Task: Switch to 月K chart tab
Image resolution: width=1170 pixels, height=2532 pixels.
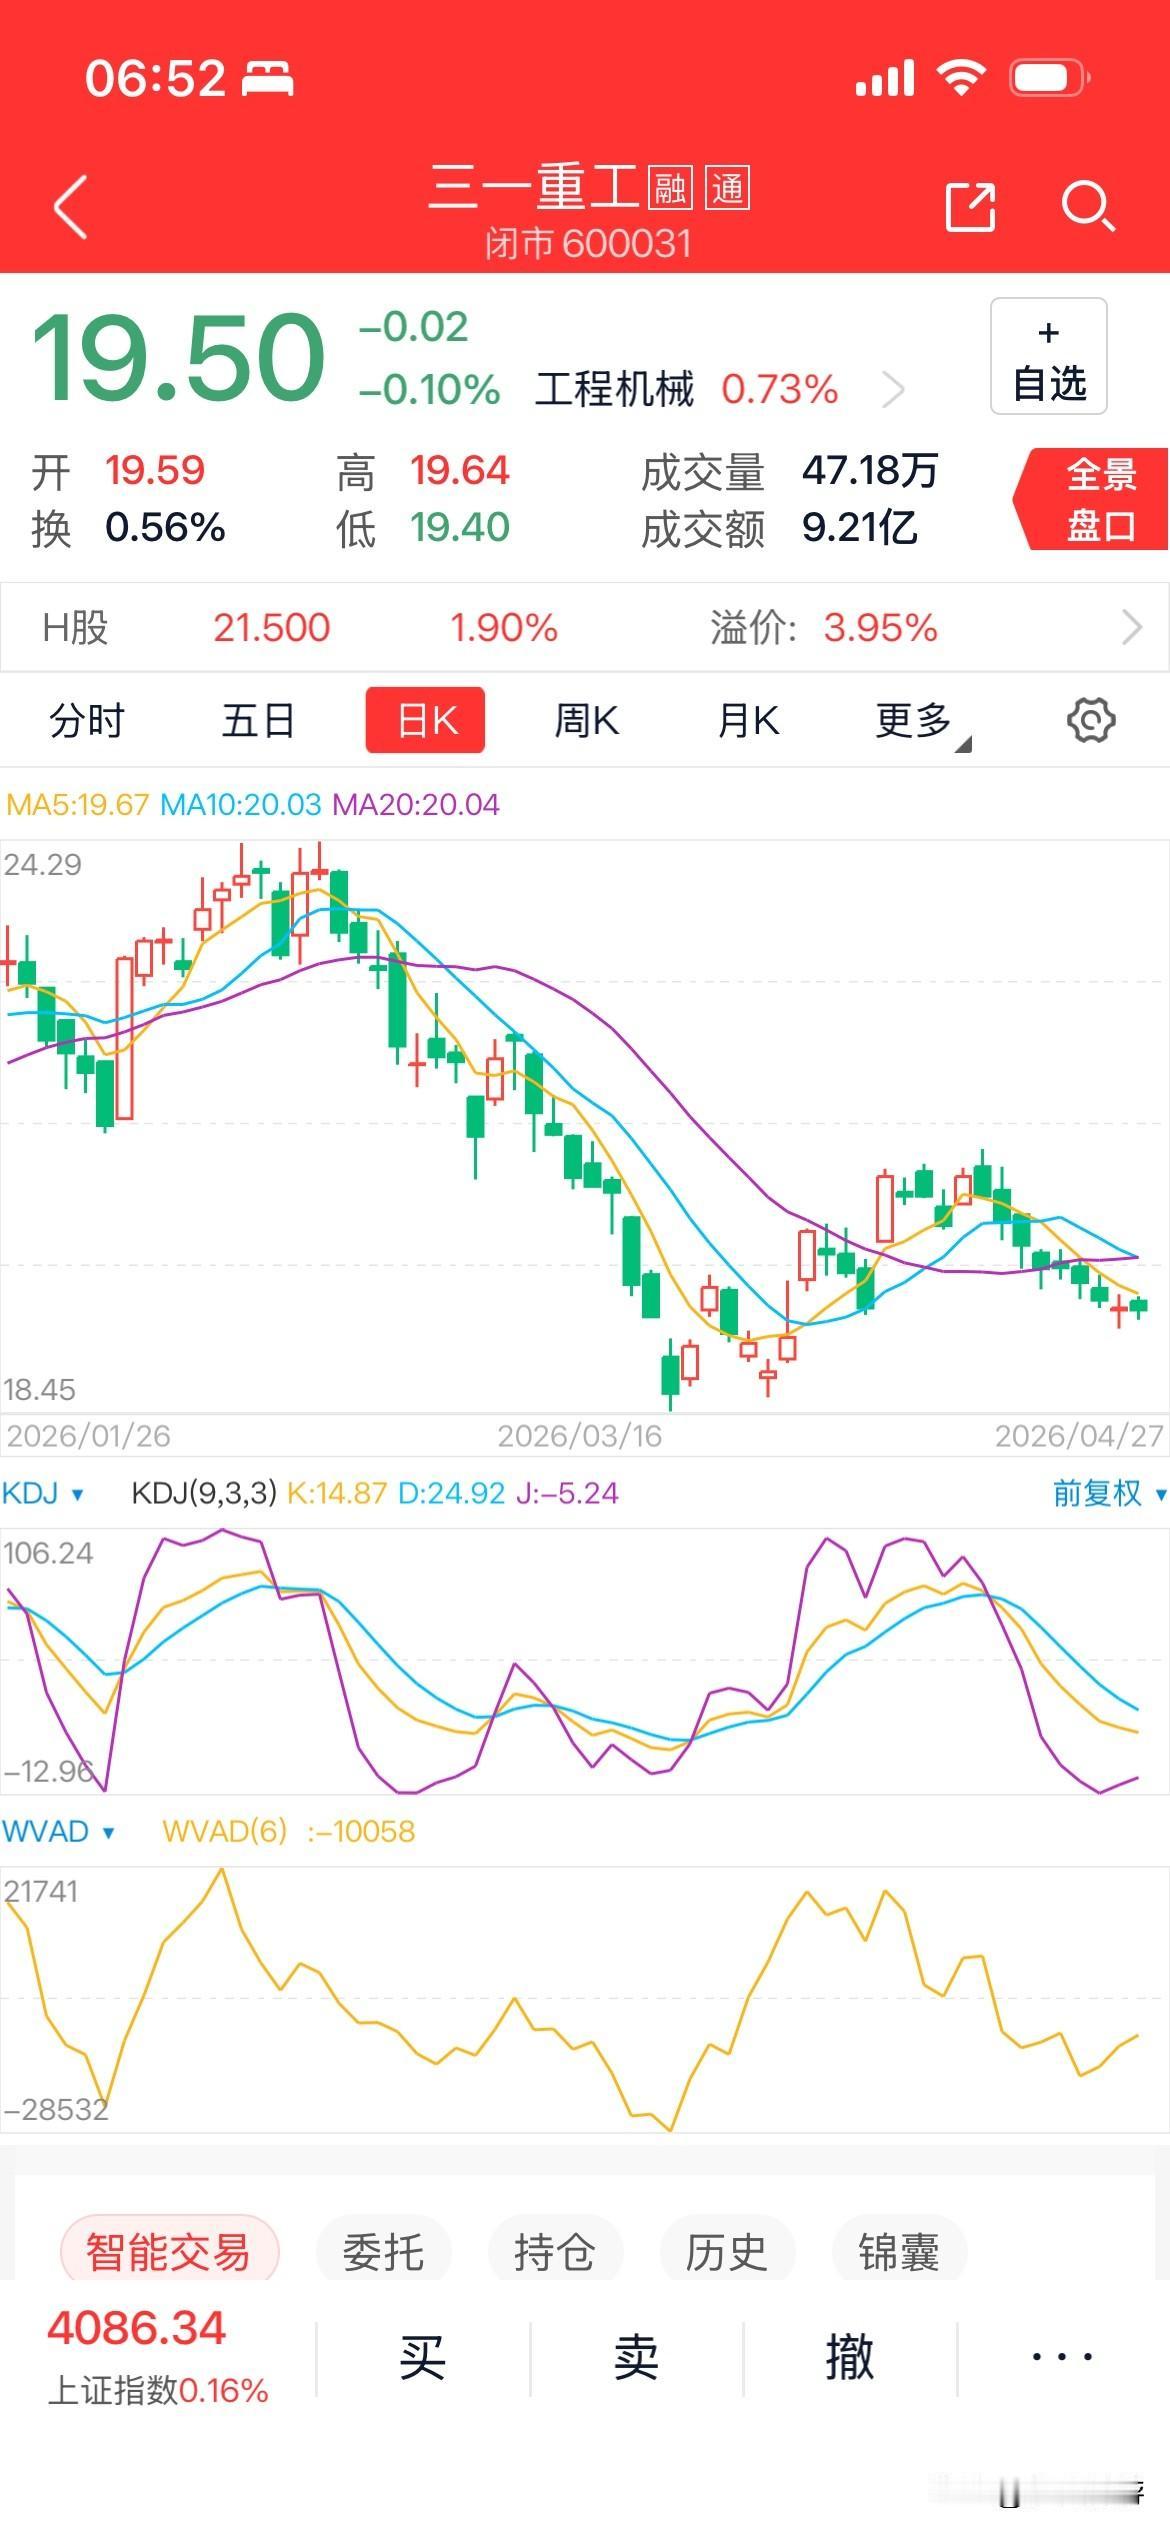Action: point(748,720)
